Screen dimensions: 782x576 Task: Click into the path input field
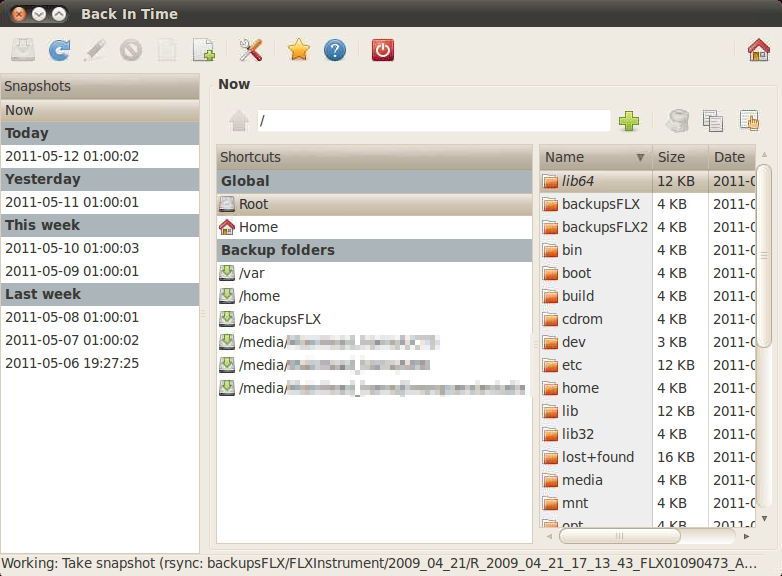click(433, 121)
